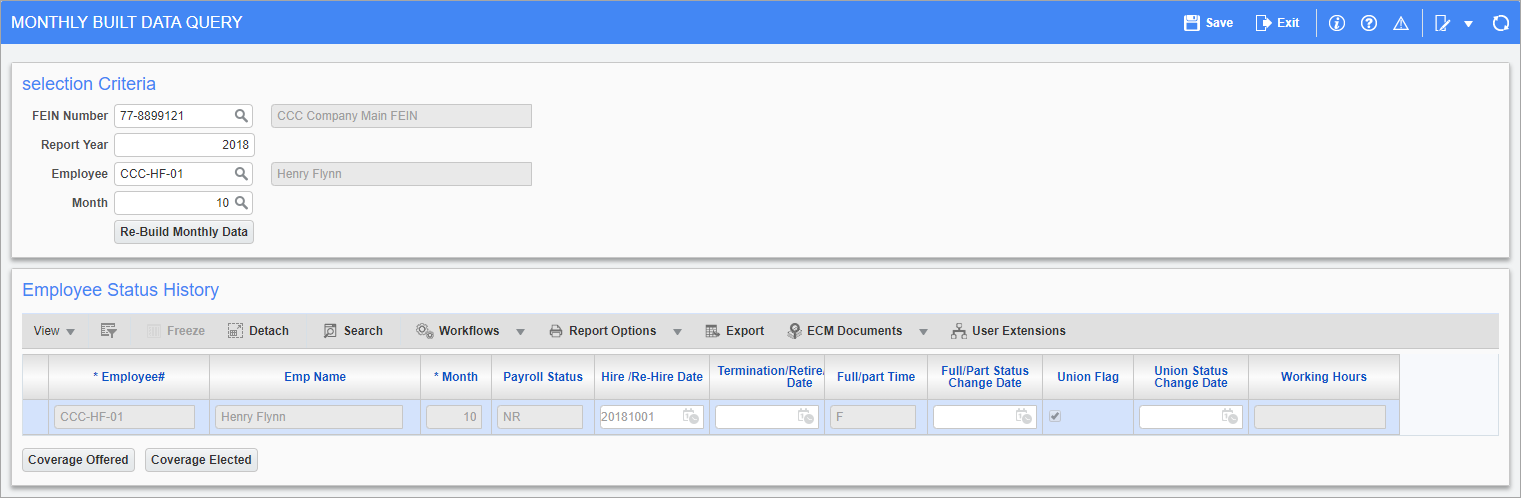
Task: Select the row selector for CCC-HF-01
Action: (35, 417)
